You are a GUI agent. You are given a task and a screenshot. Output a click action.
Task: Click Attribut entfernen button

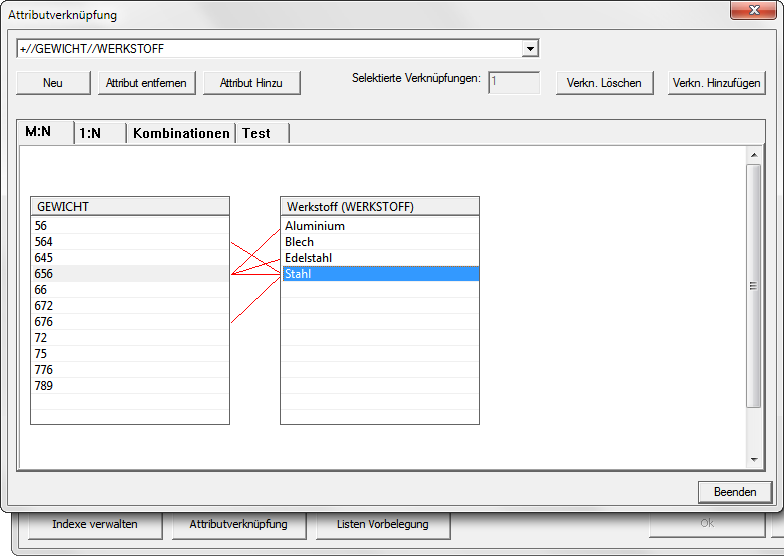pos(146,83)
